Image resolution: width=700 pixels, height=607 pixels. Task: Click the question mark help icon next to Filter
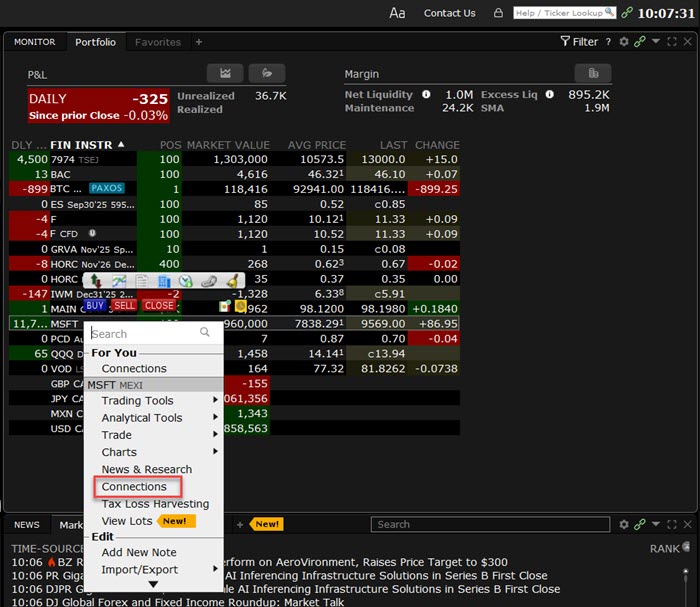point(608,42)
